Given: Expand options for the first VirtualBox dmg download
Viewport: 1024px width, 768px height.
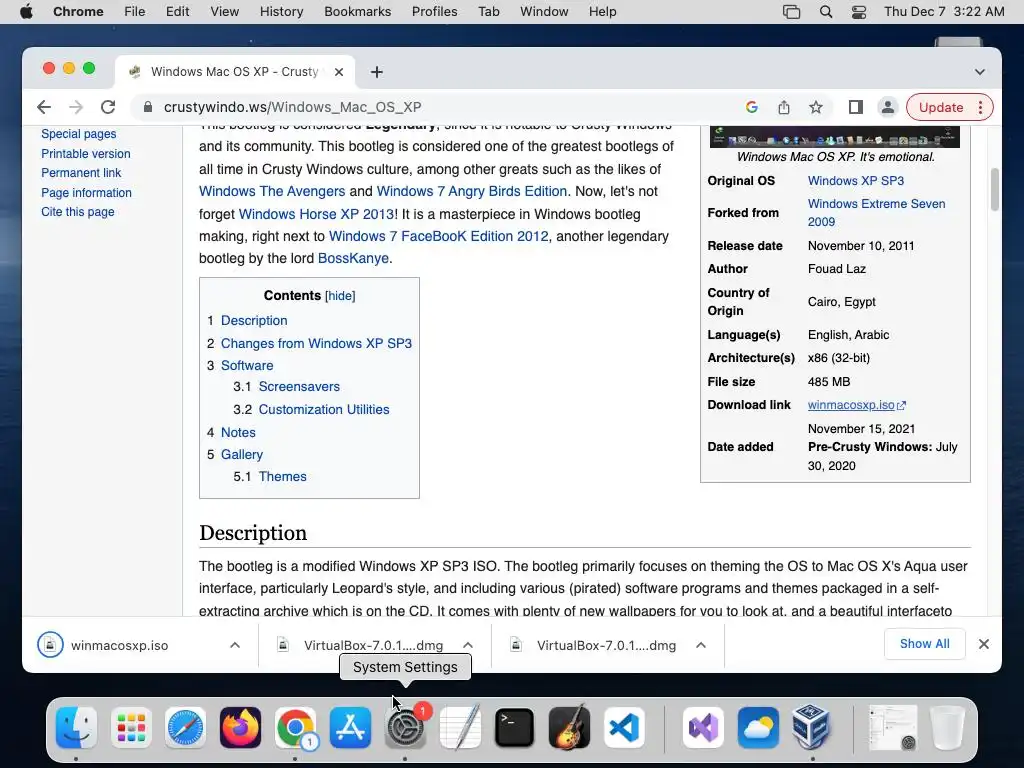Looking at the screenshot, I should [x=468, y=645].
